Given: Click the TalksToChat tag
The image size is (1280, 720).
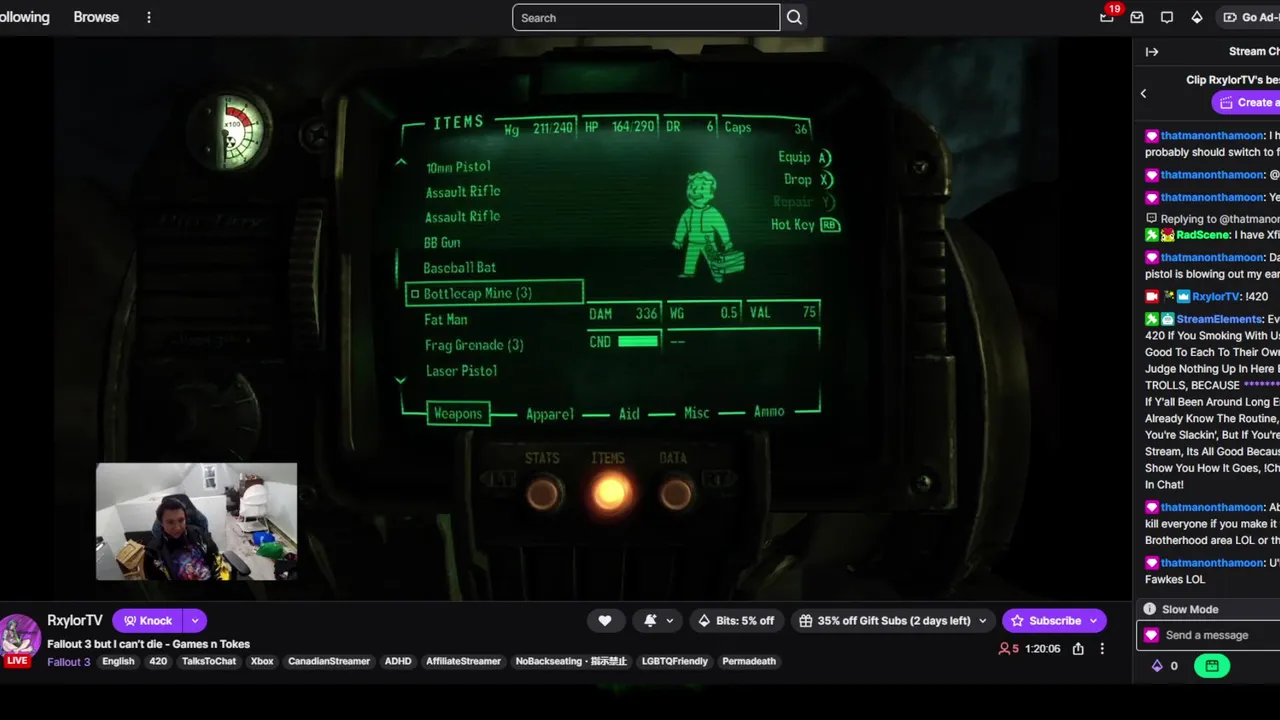Looking at the screenshot, I should tap(209, 661).
